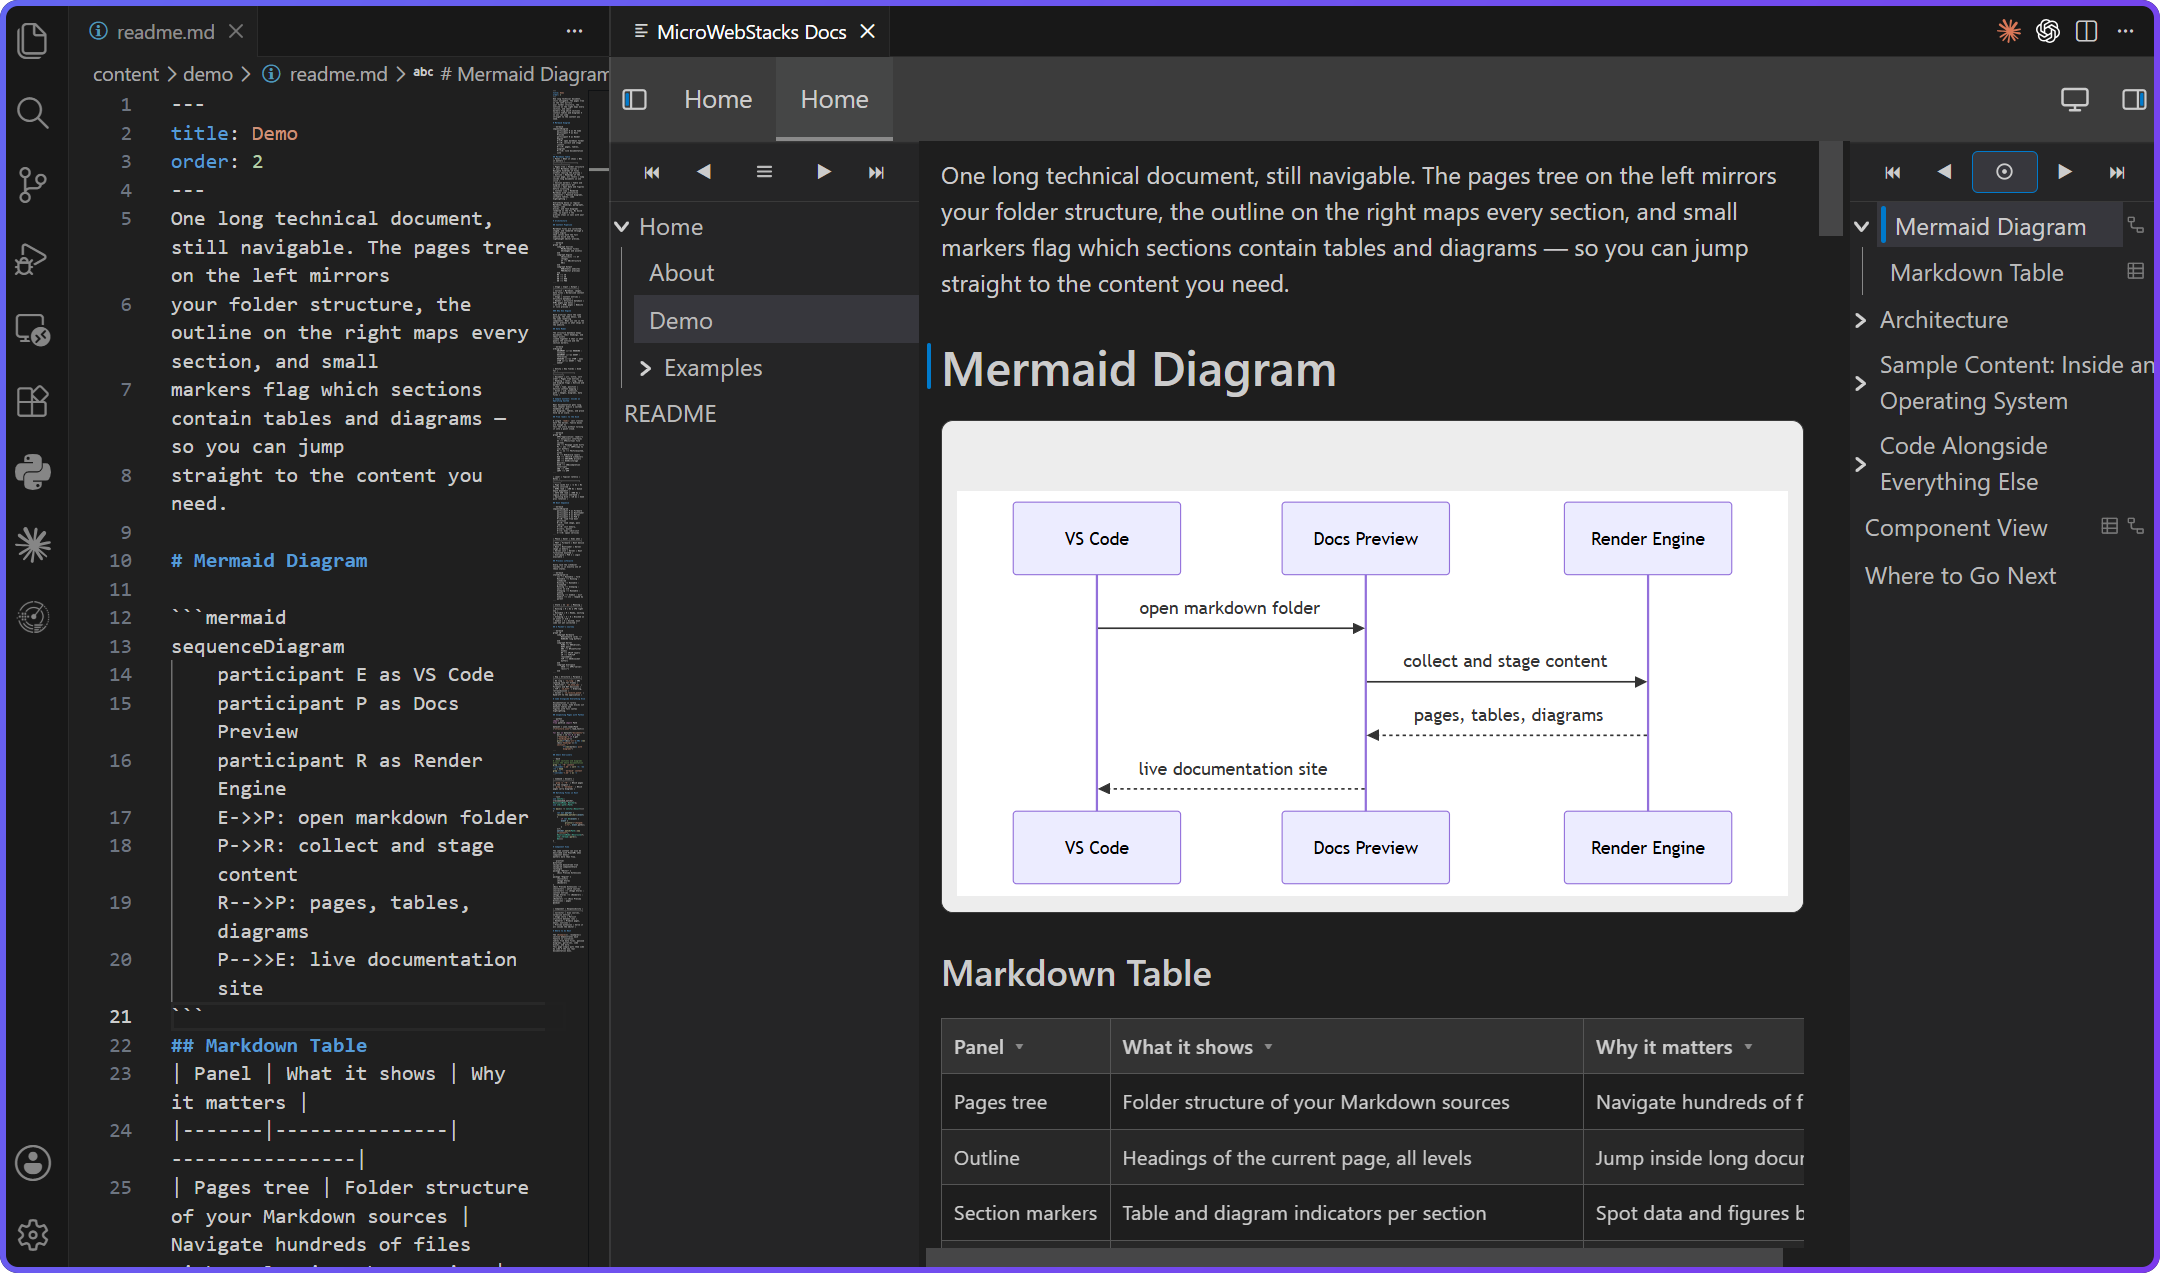Open readme.md tab's more actions ellipsis
The width and height of the screenshot is (2160, 1273).
[x=574, y=31]
